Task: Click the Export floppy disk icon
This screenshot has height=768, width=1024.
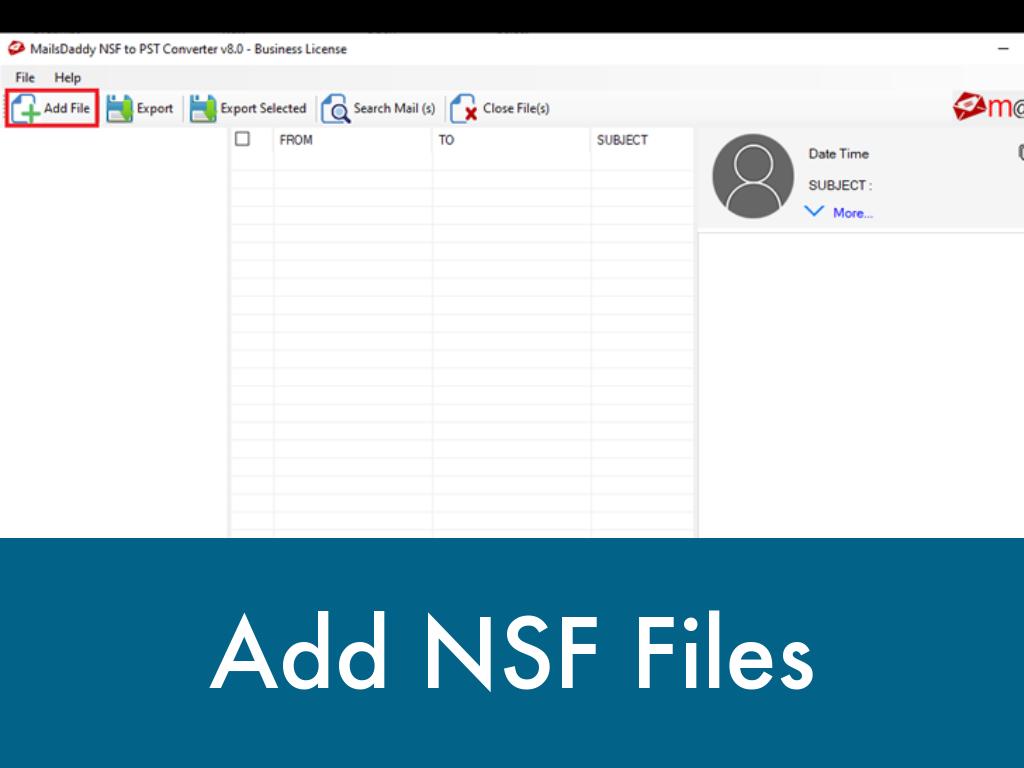Action: tap(120, 109)
